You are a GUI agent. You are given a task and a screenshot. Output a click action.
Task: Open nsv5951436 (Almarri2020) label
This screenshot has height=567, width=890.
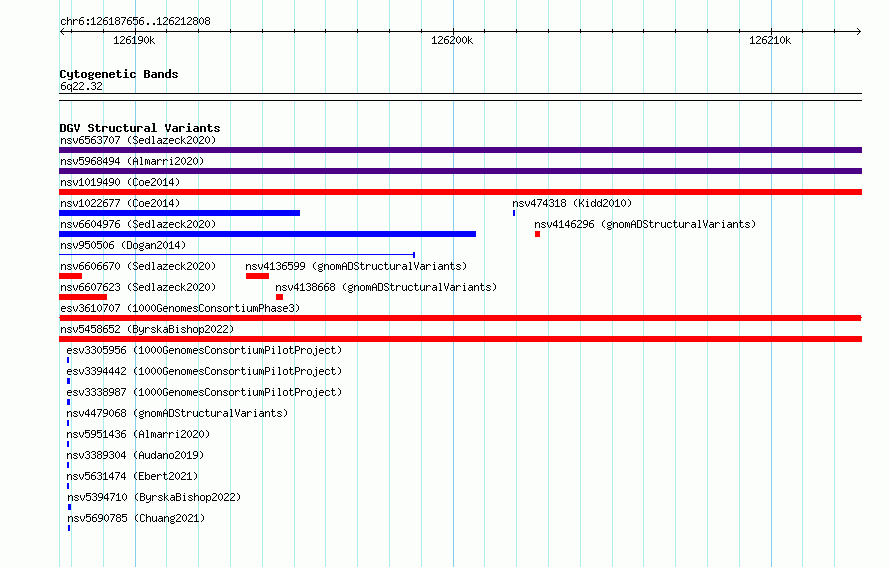click(138, 434)
